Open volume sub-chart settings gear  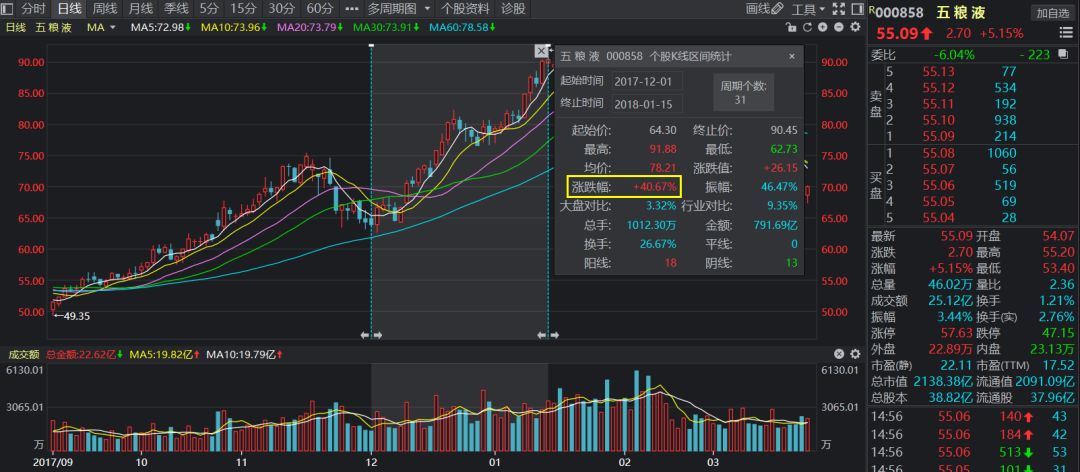pyautogui.click(x=855, y=354)
